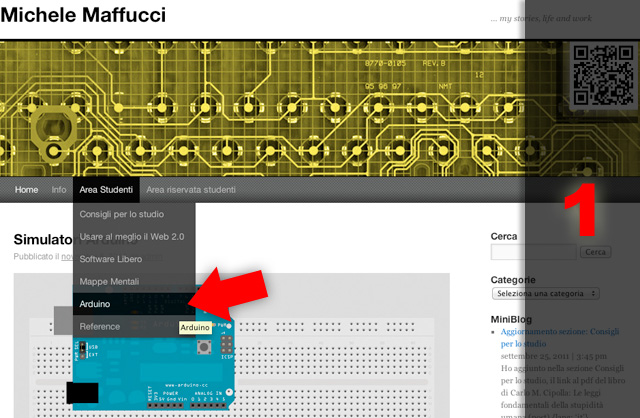Click the Arduino board illustration

point(150,372)
